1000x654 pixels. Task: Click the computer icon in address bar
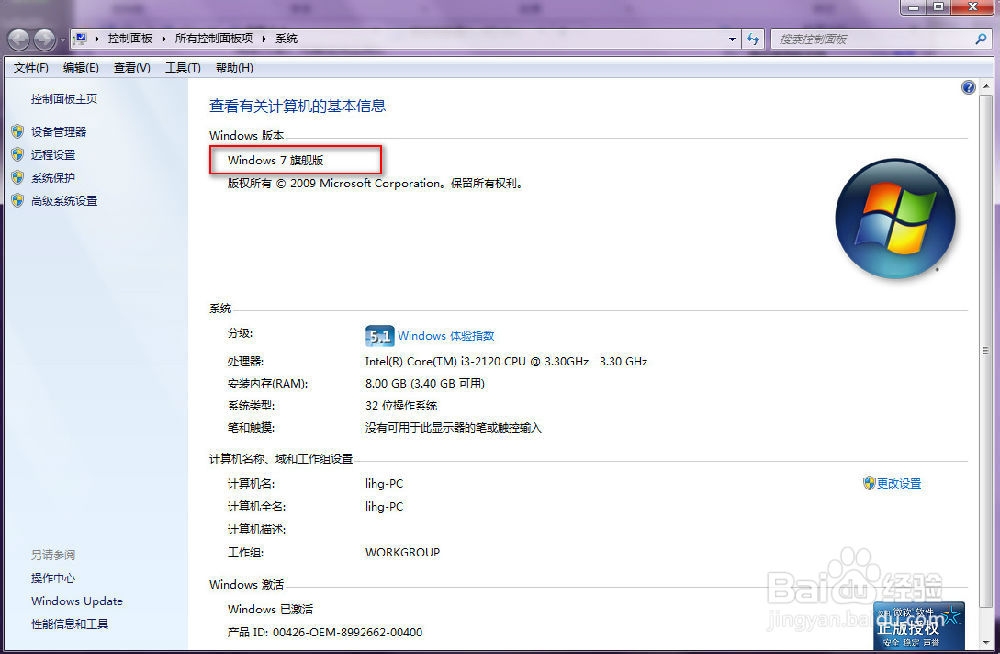(80, 39)
